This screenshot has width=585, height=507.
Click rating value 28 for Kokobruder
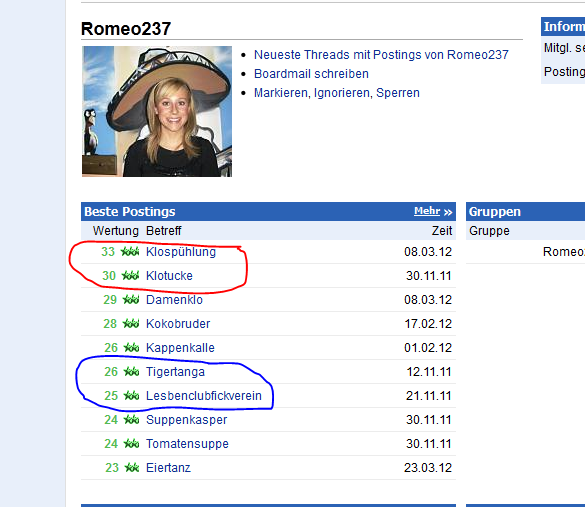(x=110, y=323)
